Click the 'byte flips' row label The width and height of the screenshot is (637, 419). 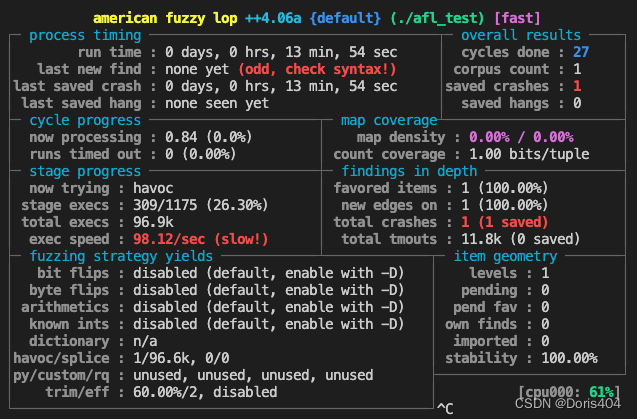[69, 291]
